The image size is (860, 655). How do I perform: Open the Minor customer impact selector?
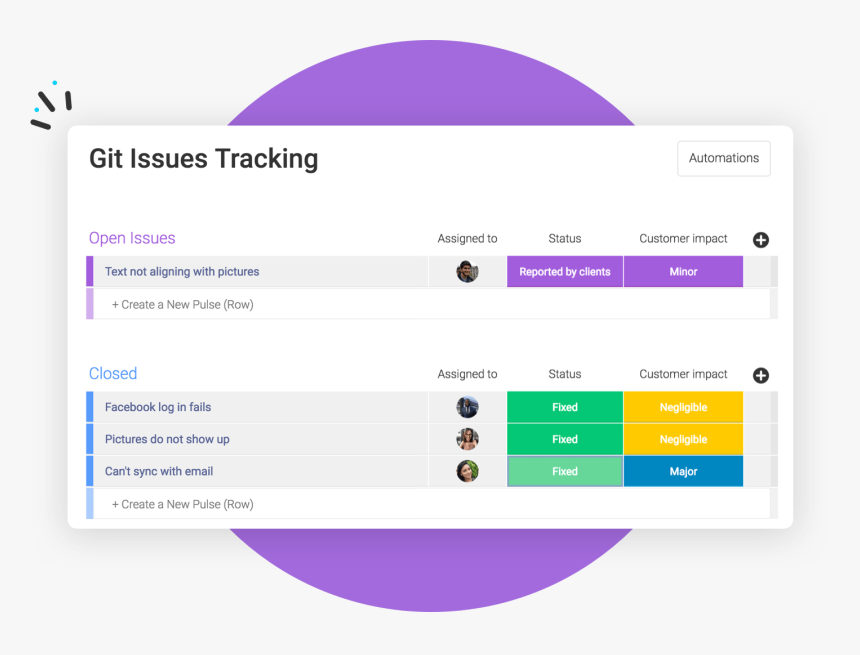[x=683, y=271]
